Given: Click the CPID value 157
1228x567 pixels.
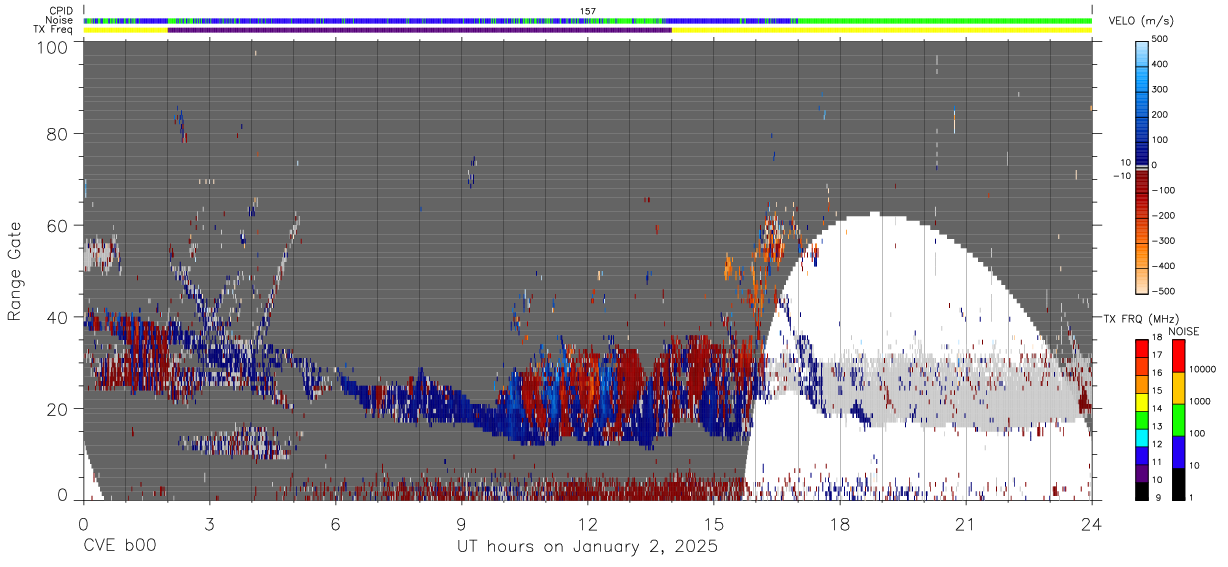Looking at the screenshot, I should [x=588, y=11].
